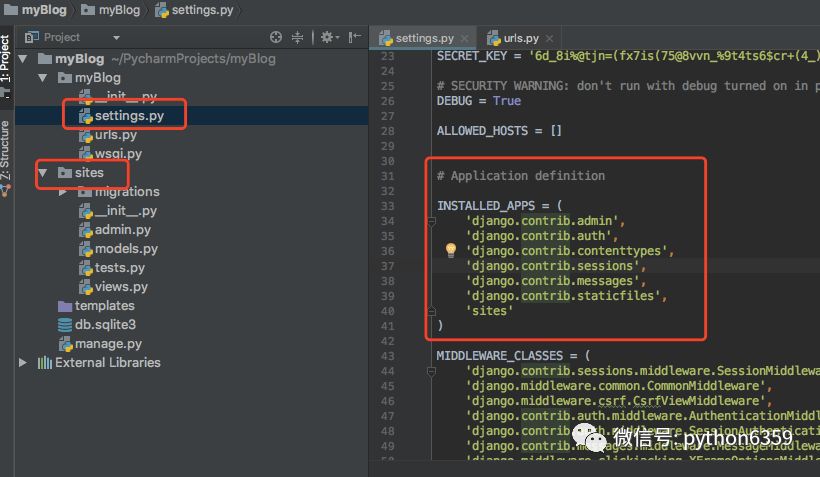This screenshot has width=820, height=477.
Task: Open models.py in the project tree
Action: (x=126, y=248)
